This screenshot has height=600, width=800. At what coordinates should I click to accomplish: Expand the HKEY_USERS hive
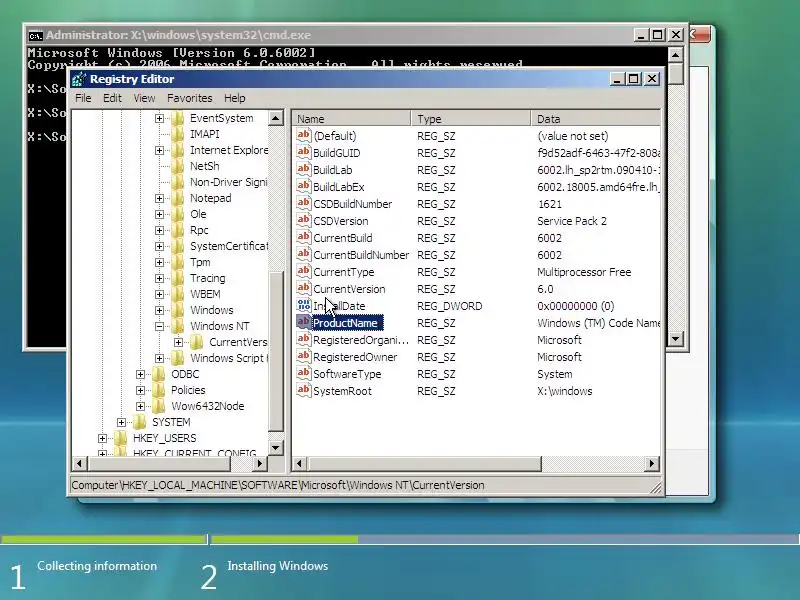(x=102, y=438)
